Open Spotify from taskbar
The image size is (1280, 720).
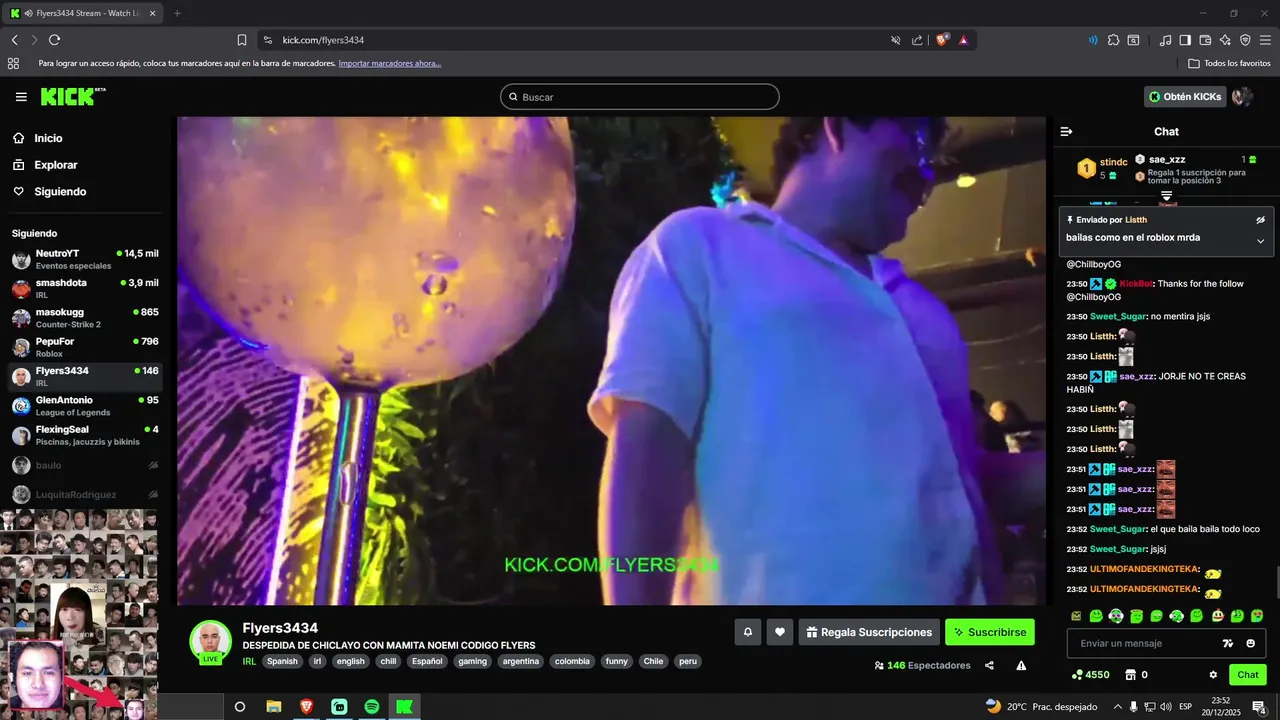(371, 706)
